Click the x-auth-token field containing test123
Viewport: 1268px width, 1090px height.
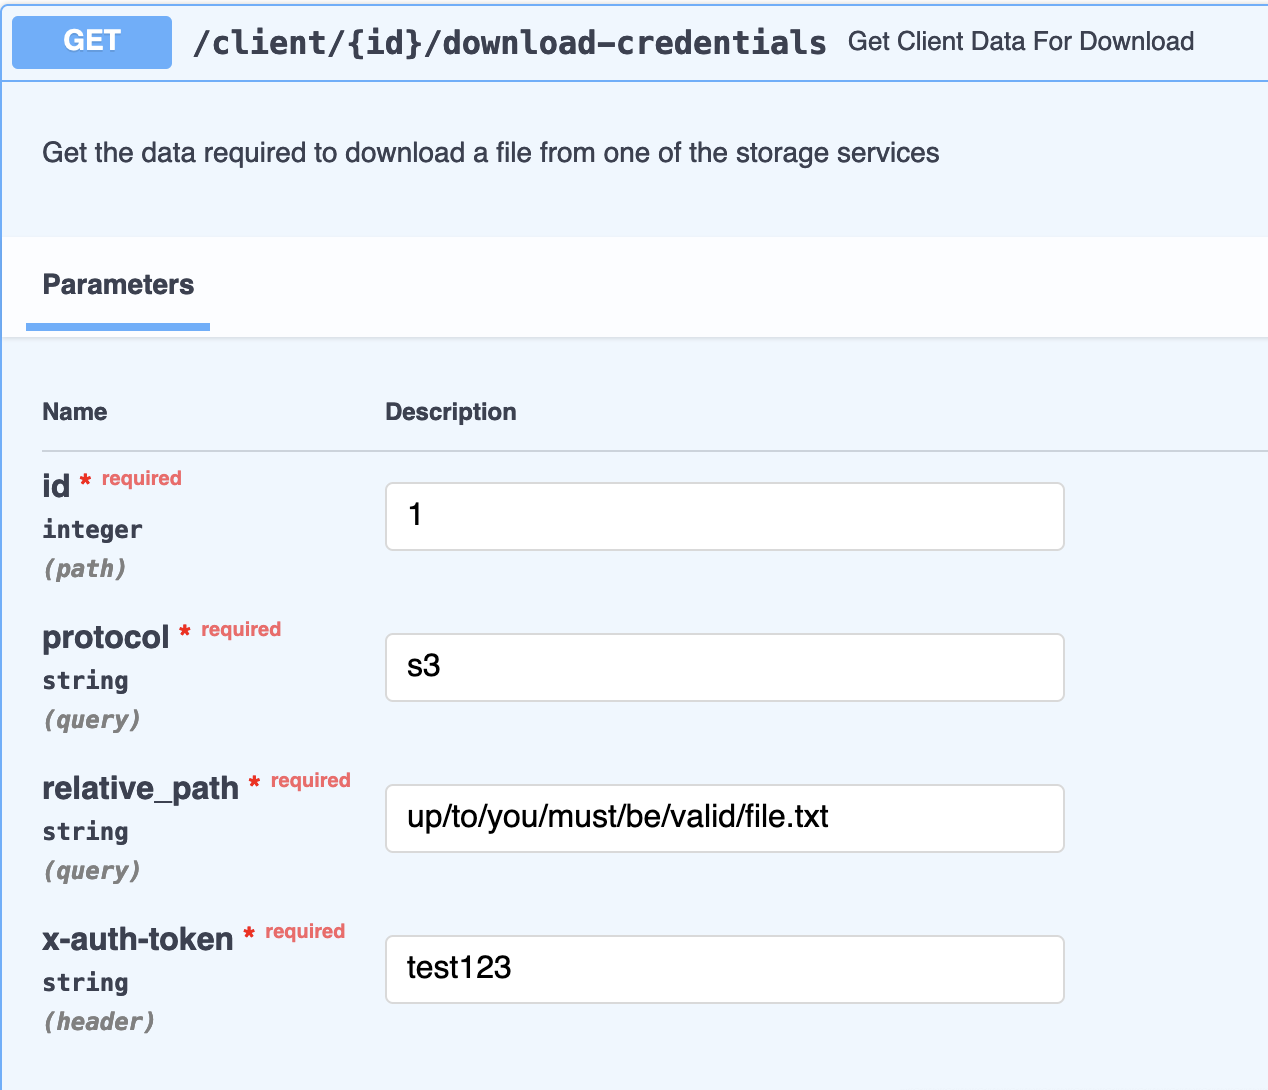[x=725, y=969]
